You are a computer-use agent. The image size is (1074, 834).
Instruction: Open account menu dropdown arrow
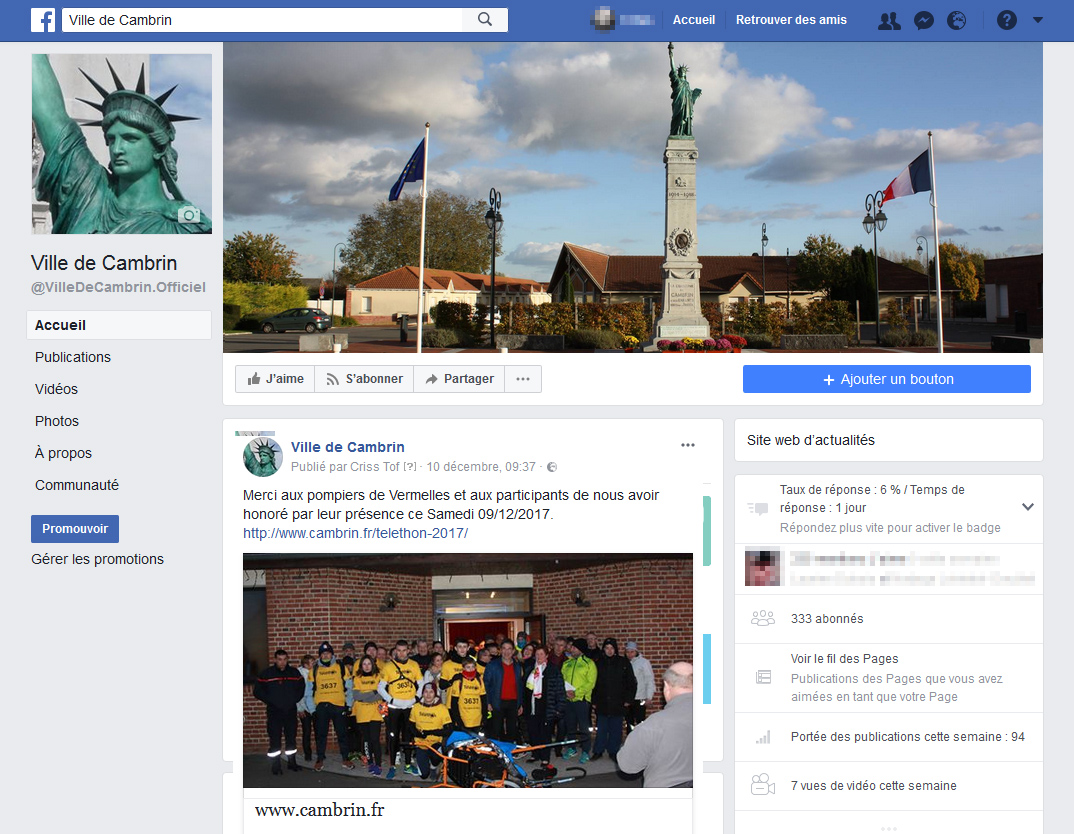(x=1038, y=21)
